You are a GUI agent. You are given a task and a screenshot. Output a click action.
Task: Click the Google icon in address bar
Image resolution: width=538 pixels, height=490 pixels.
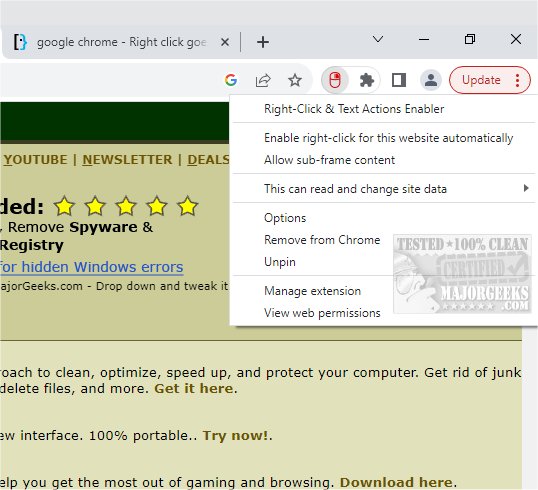tap(231, 80)
